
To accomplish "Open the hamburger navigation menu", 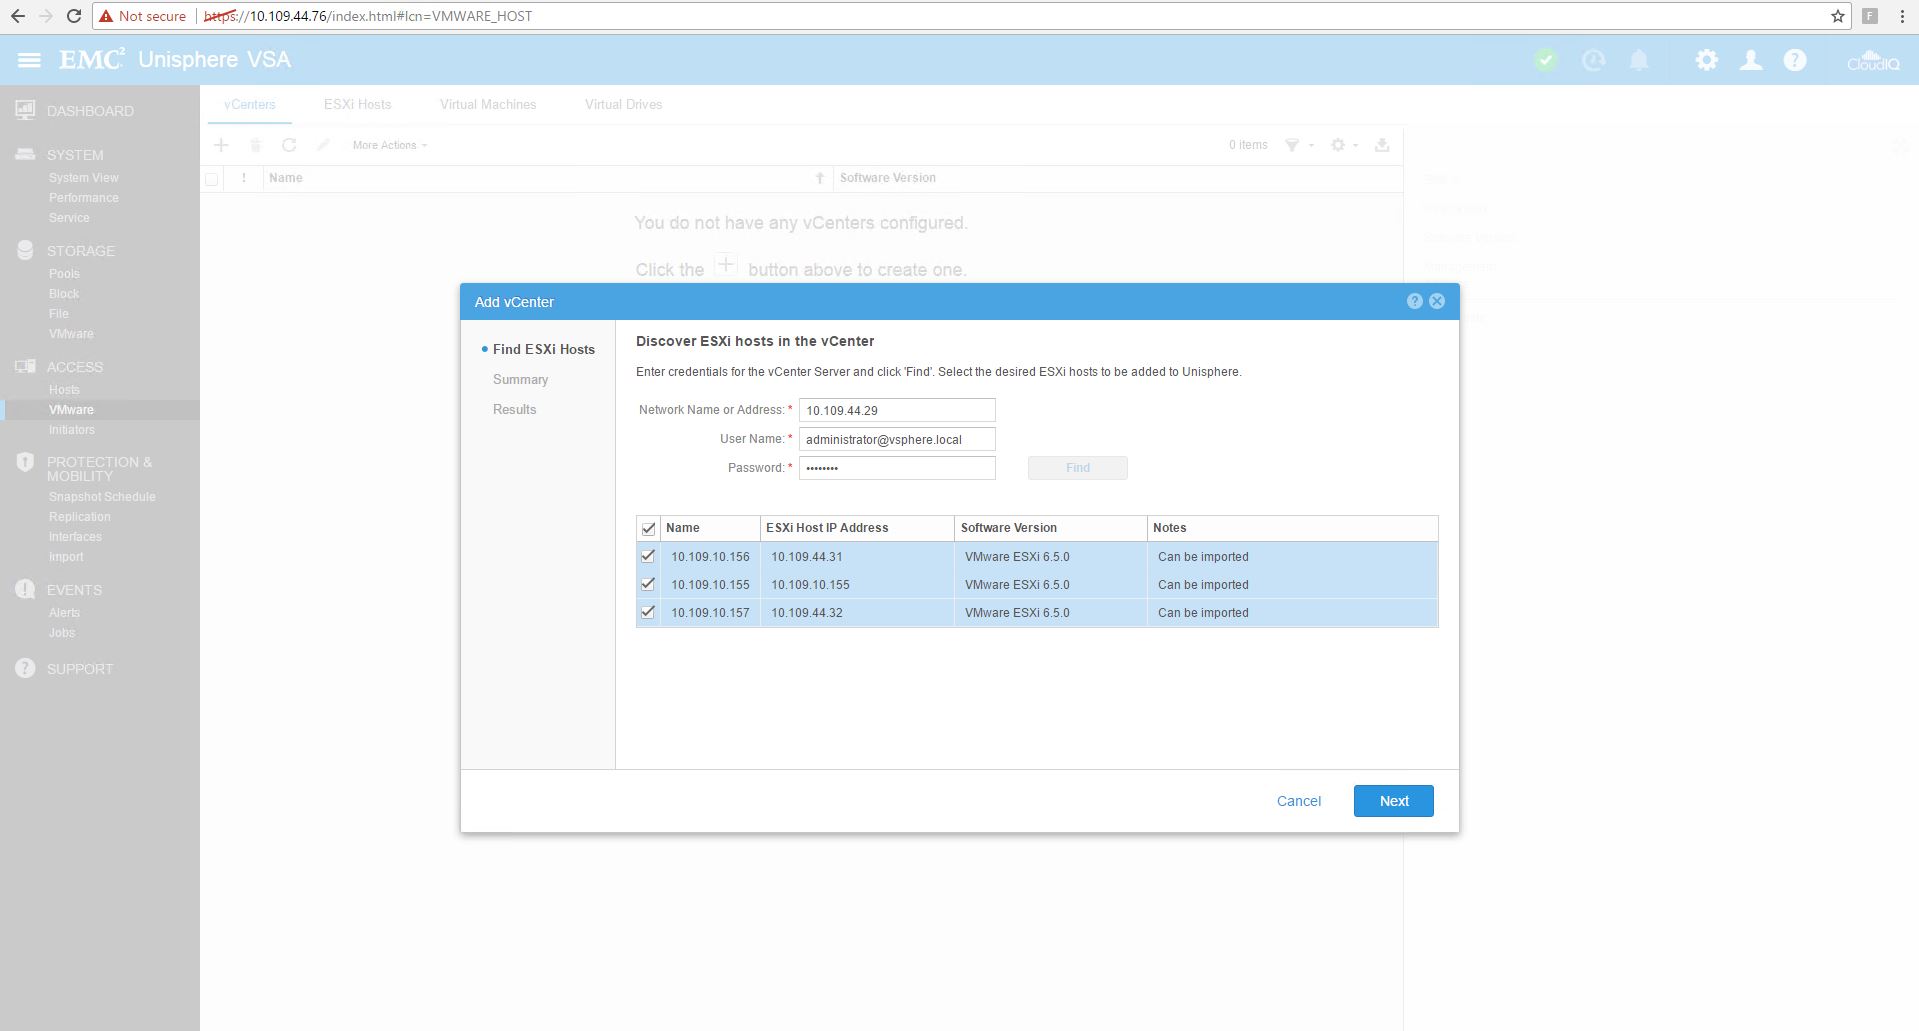I will (x=29, y=60).
